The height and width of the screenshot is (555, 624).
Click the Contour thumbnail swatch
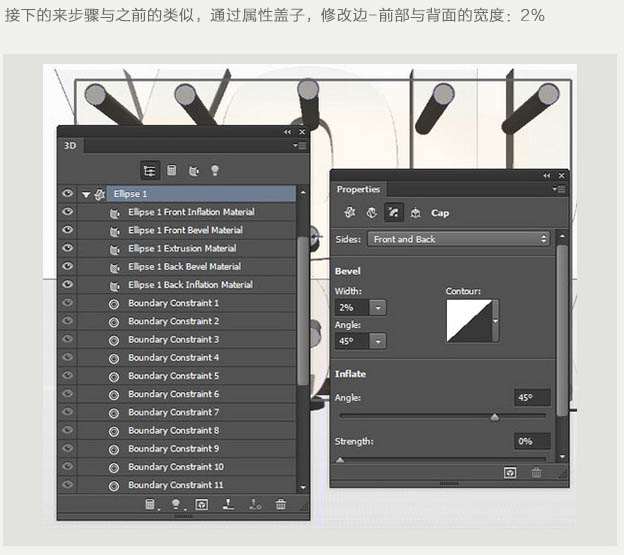469,321
